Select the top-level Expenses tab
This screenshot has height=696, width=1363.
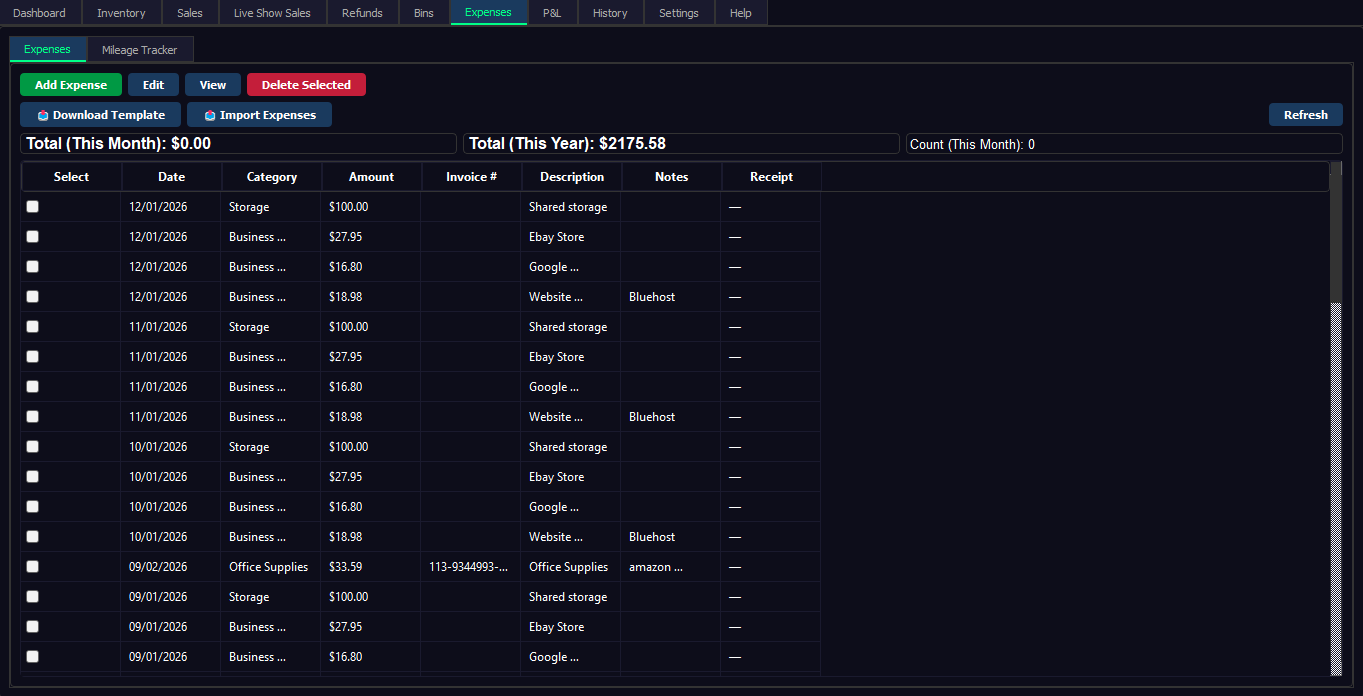[488, 13]
